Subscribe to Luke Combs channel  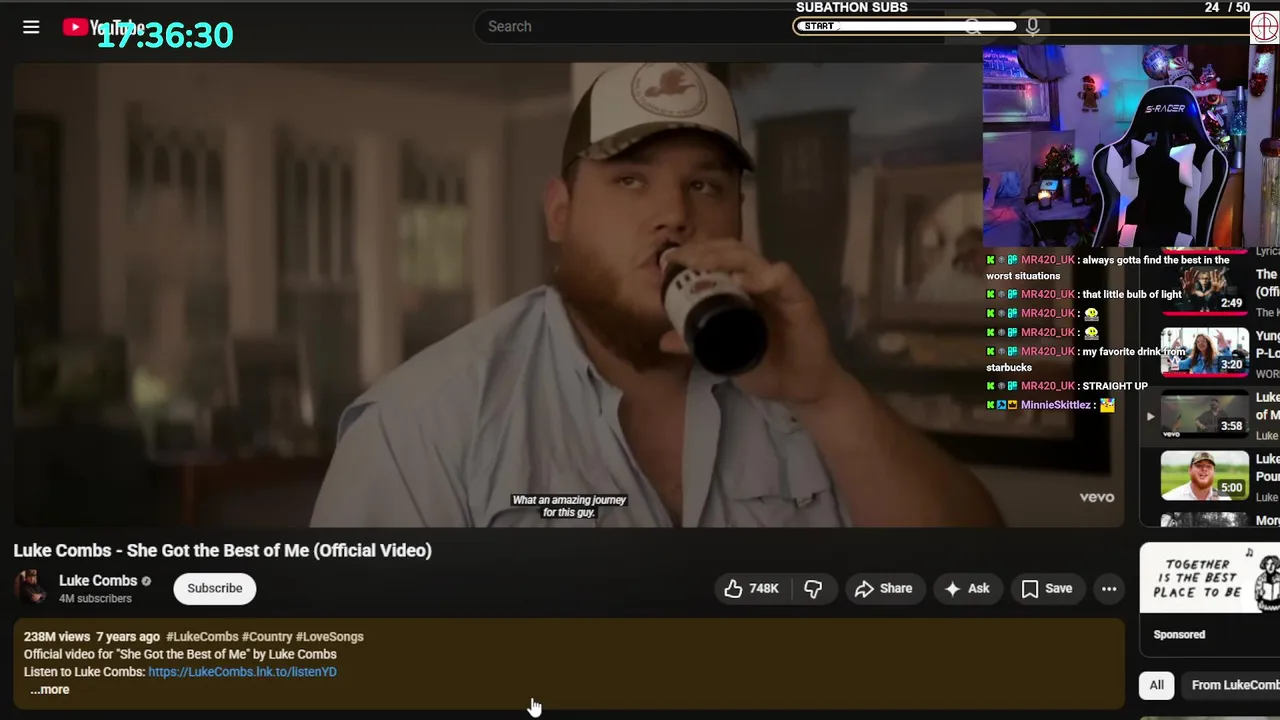(x=215, y=588)
